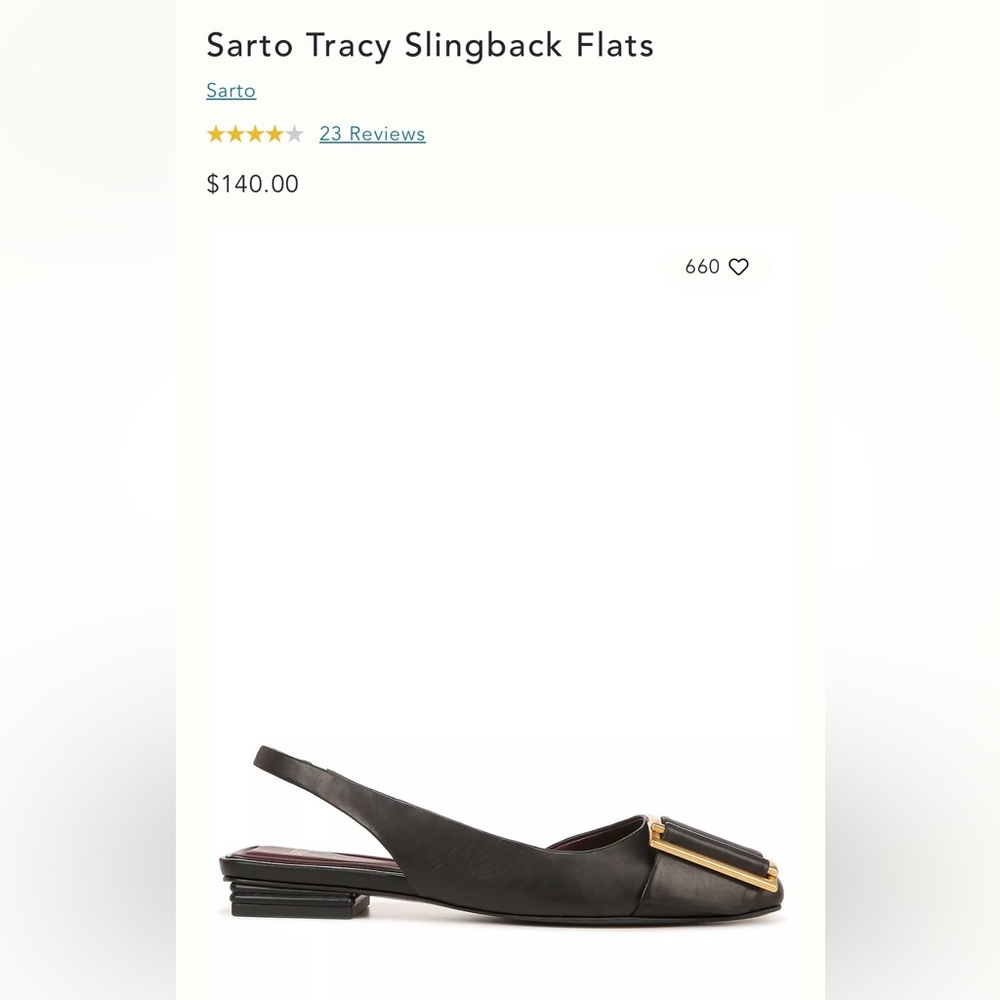Click the heart outline next to the like count

[739, 266]
